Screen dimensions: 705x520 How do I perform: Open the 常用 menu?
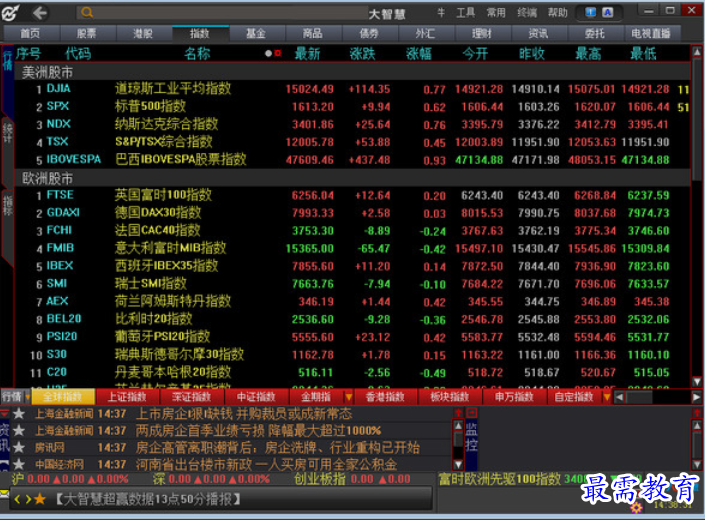pyautogui.click(x=496, y=13)
